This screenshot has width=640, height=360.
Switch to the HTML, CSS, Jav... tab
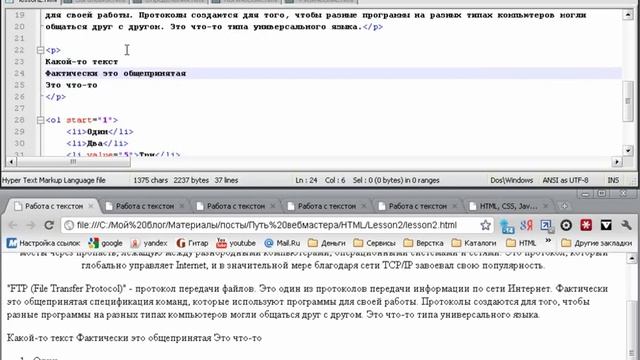(x=508, y=206)
